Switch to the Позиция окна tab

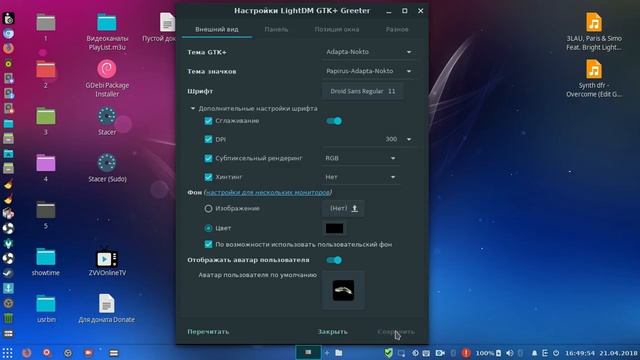[337, 29]
